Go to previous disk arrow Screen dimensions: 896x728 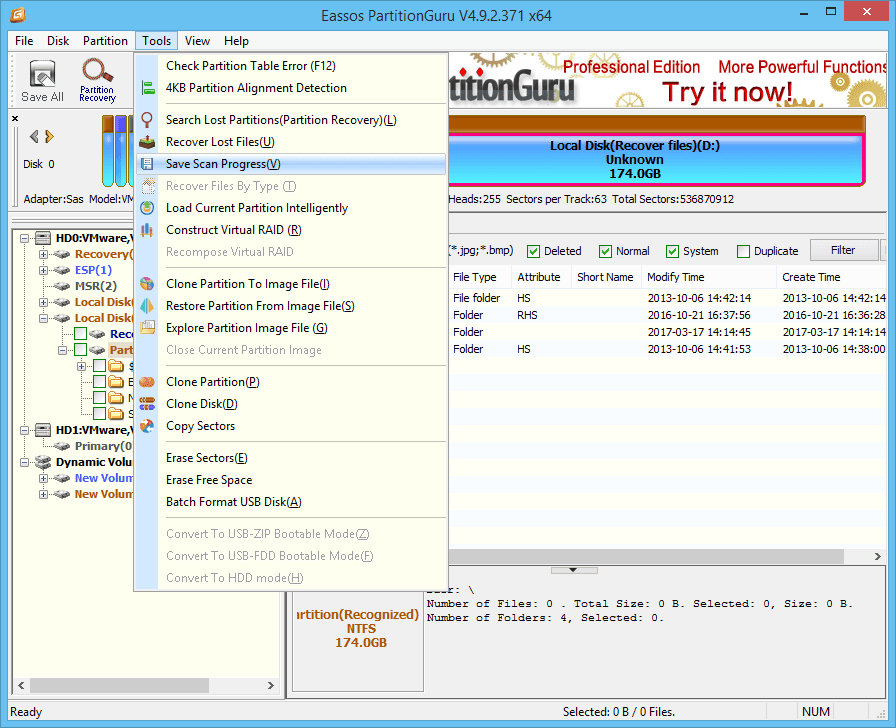(34, 137)
